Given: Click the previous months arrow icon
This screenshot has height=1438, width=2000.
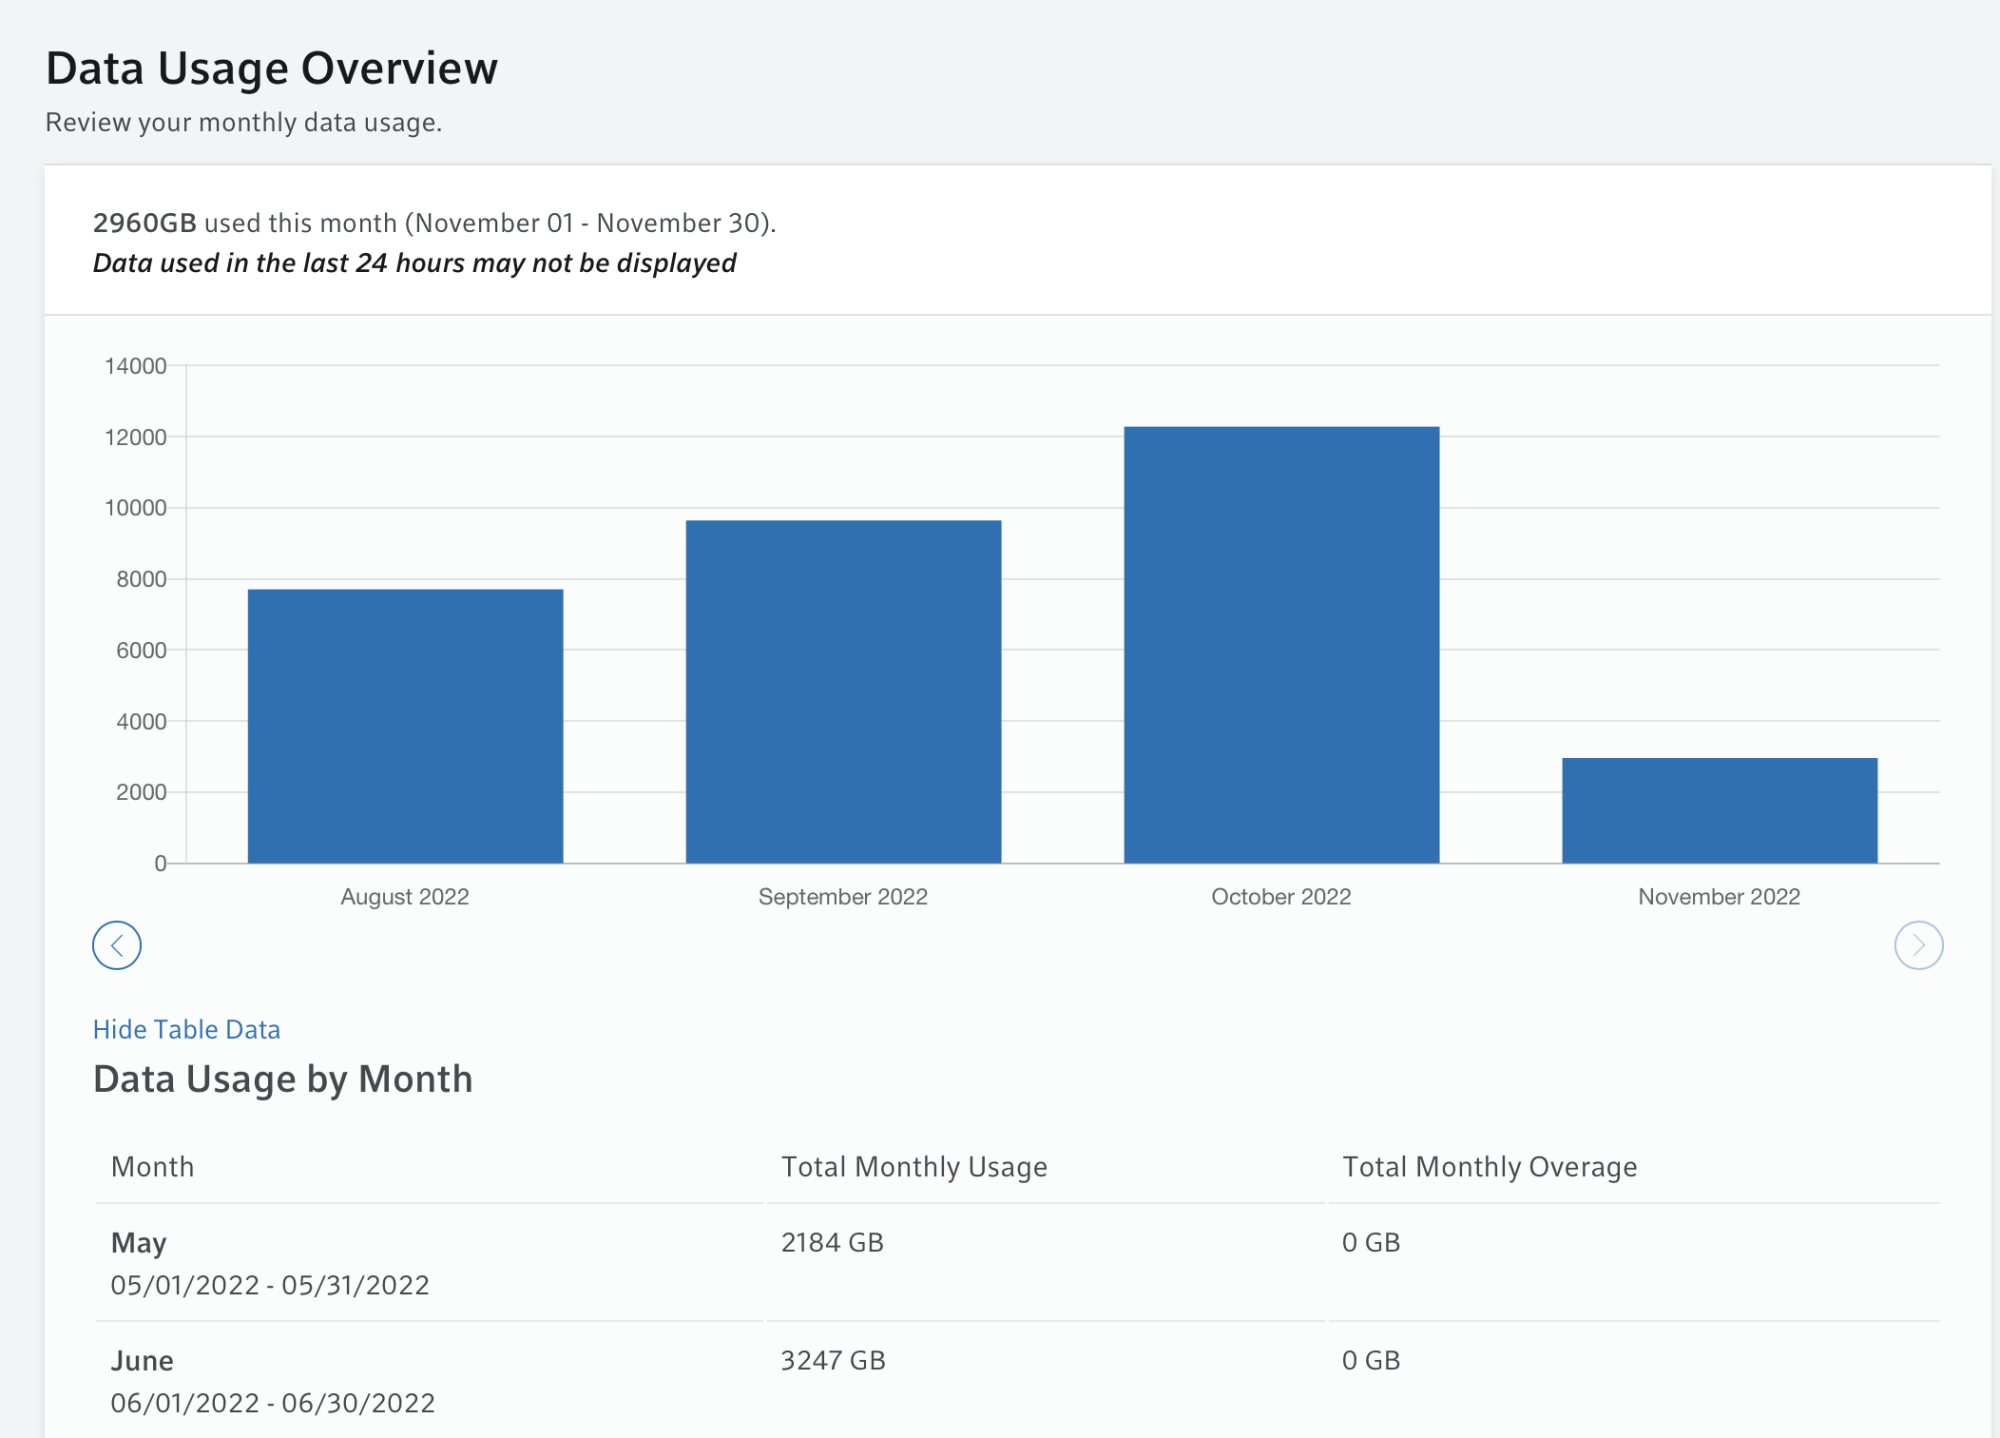Looking at the screenshot, I should 117,945.
